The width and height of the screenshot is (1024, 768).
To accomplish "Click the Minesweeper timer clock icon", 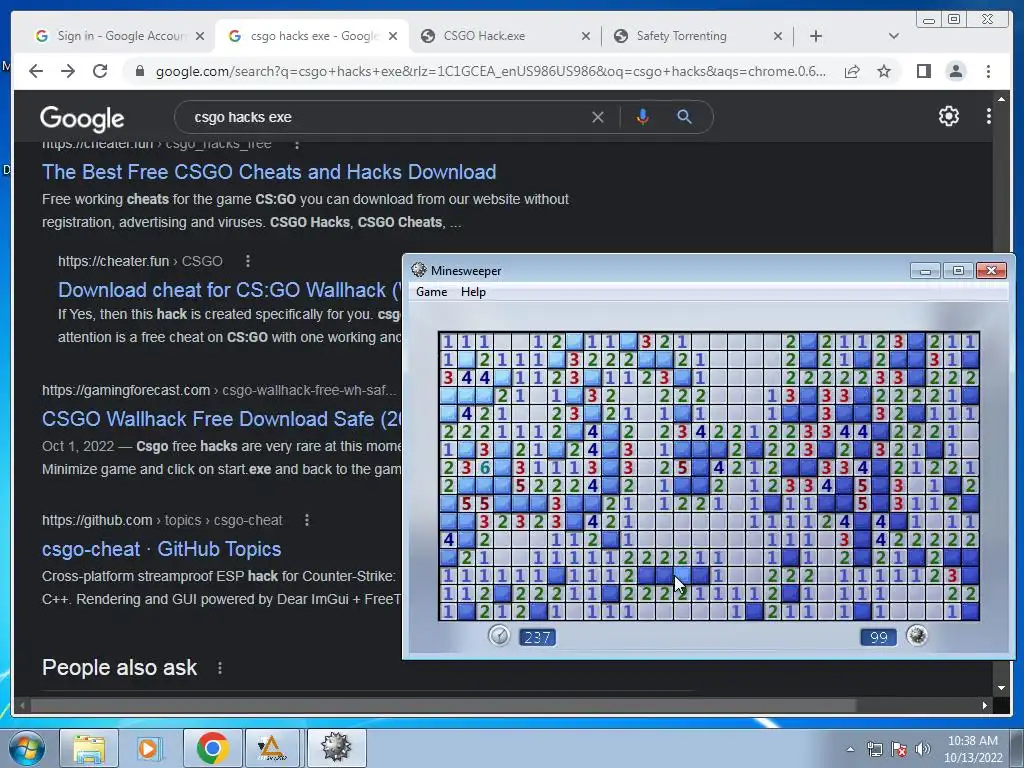I will [499, 635].
